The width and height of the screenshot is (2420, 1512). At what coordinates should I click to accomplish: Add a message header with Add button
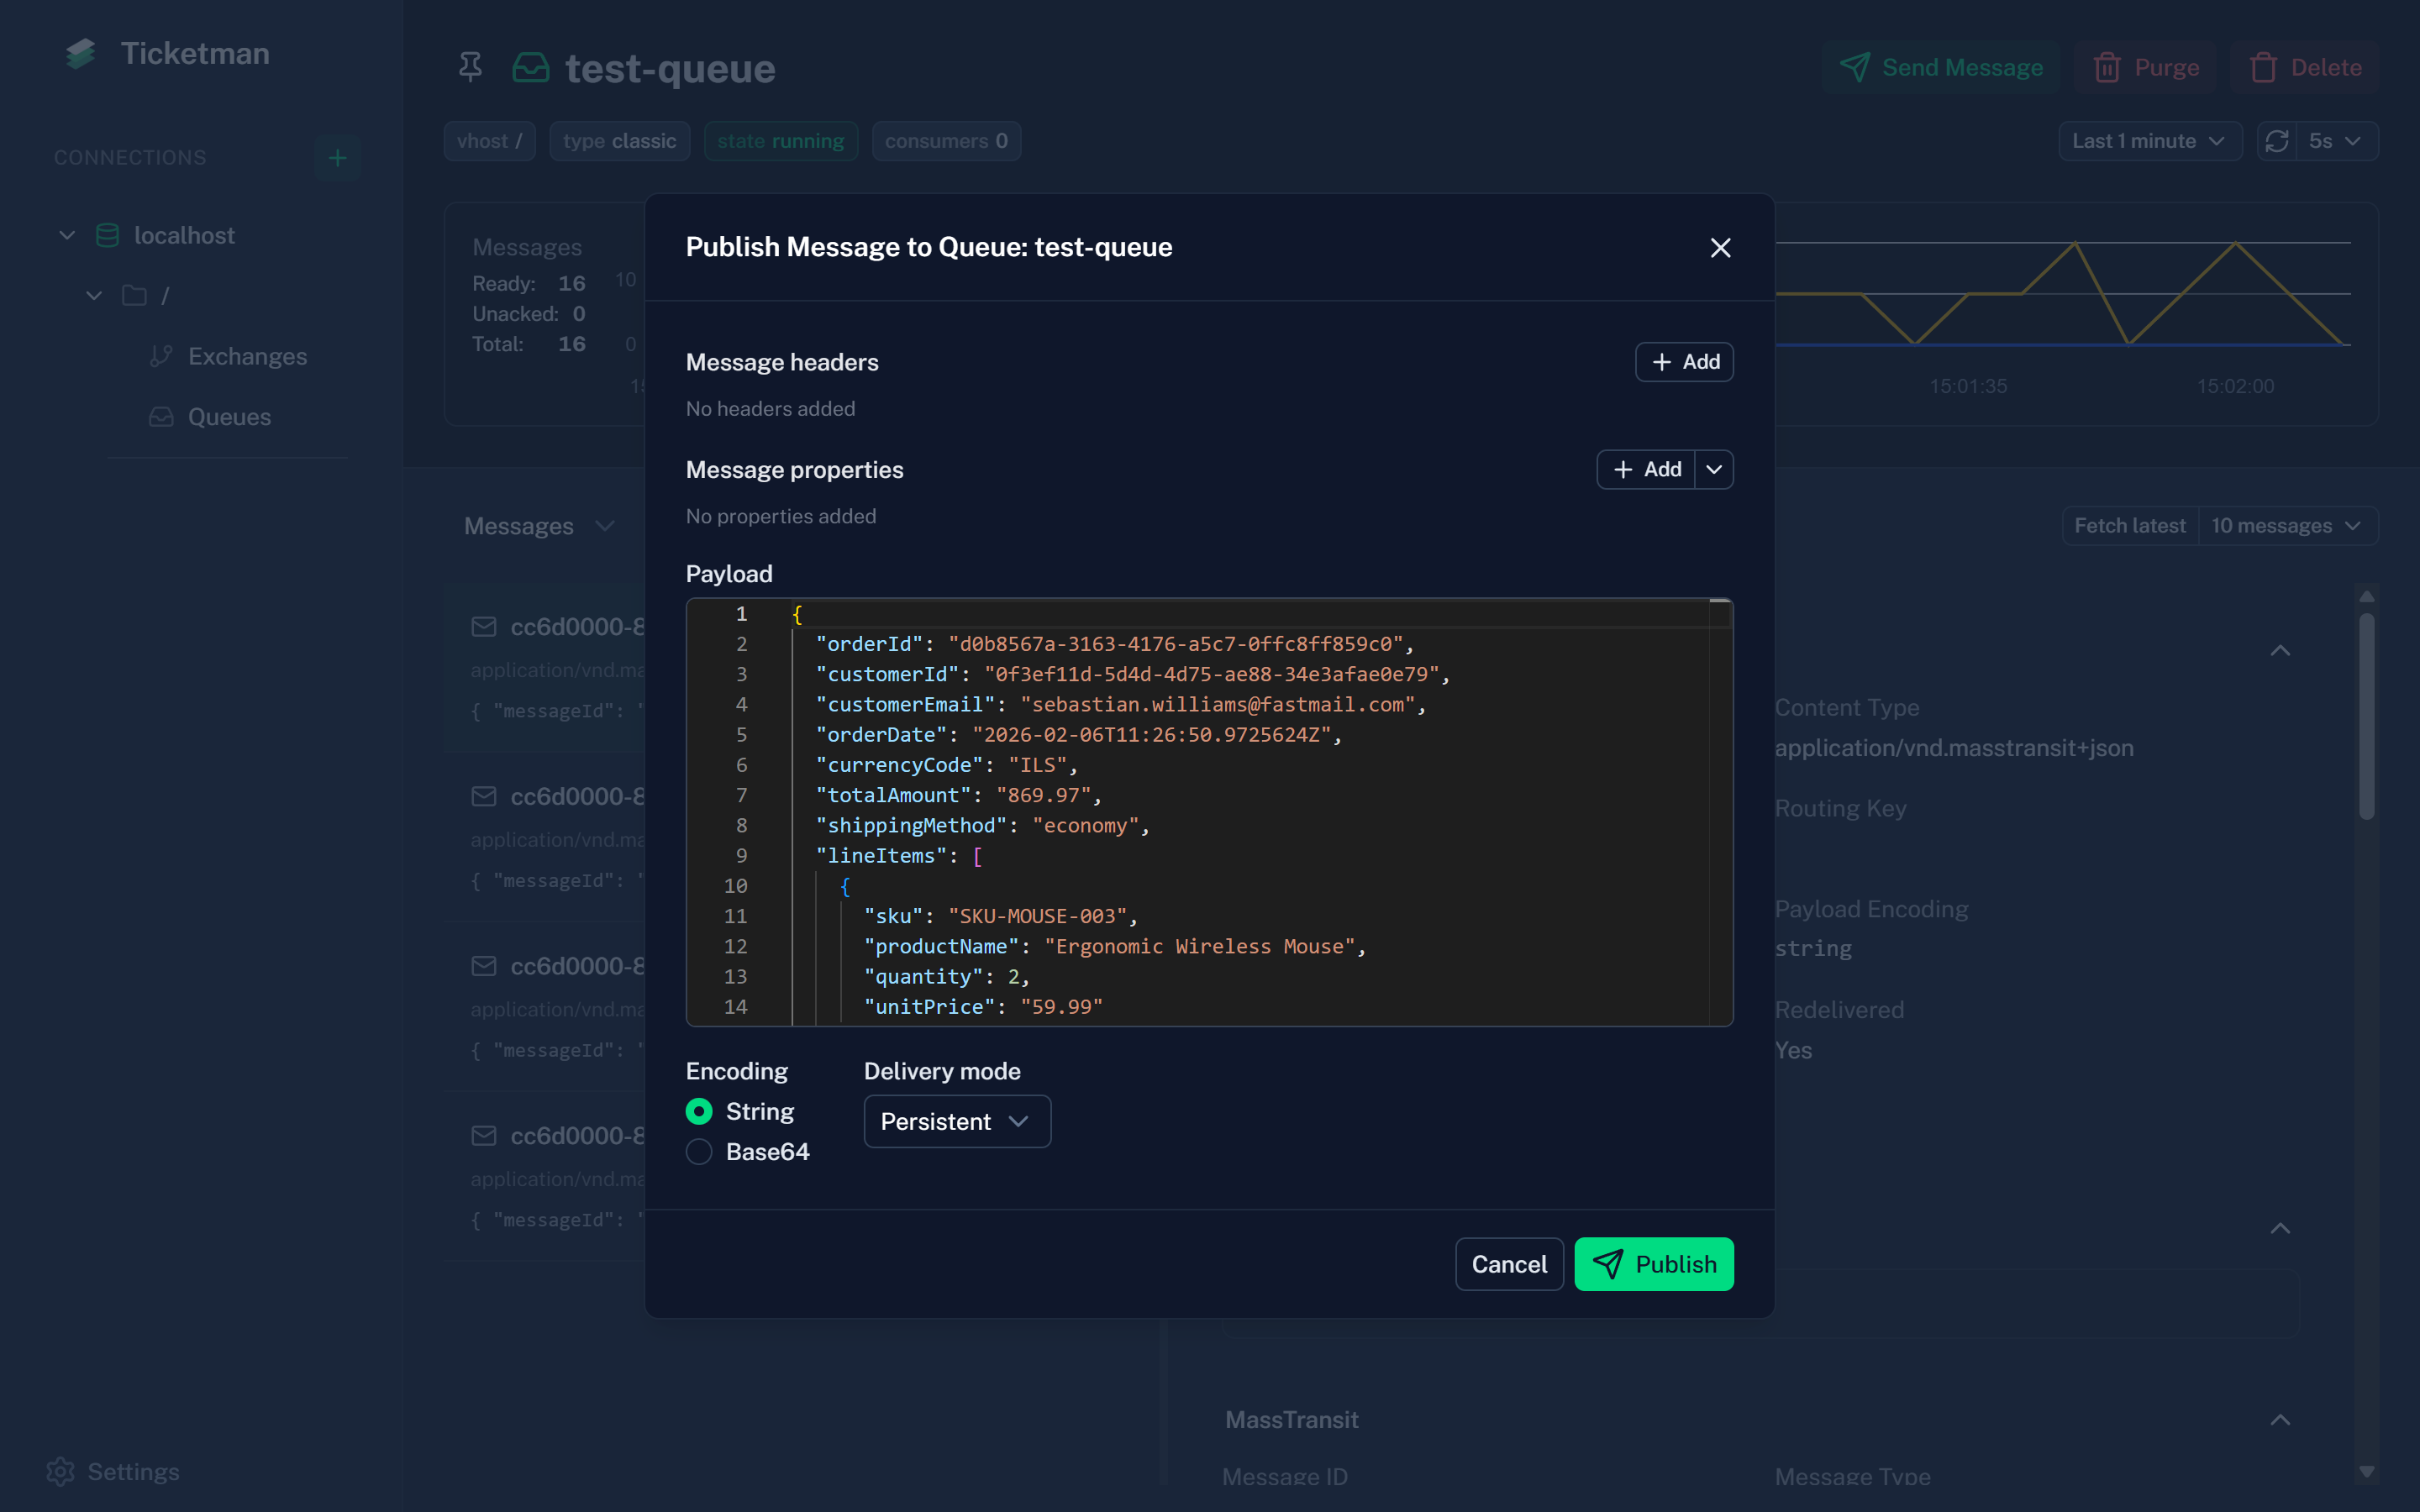tap(1684, 362)
